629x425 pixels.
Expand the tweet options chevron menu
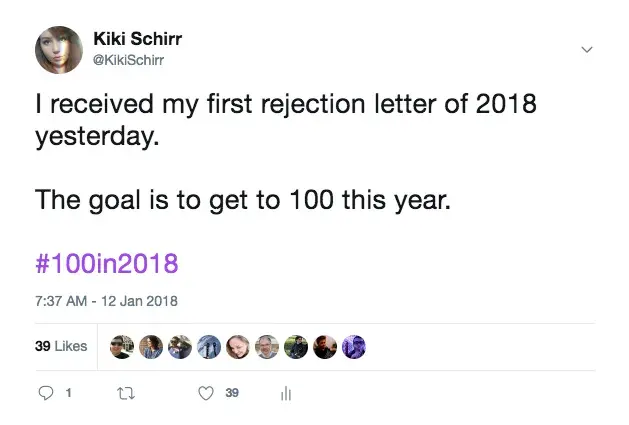(x=587, y=48)
